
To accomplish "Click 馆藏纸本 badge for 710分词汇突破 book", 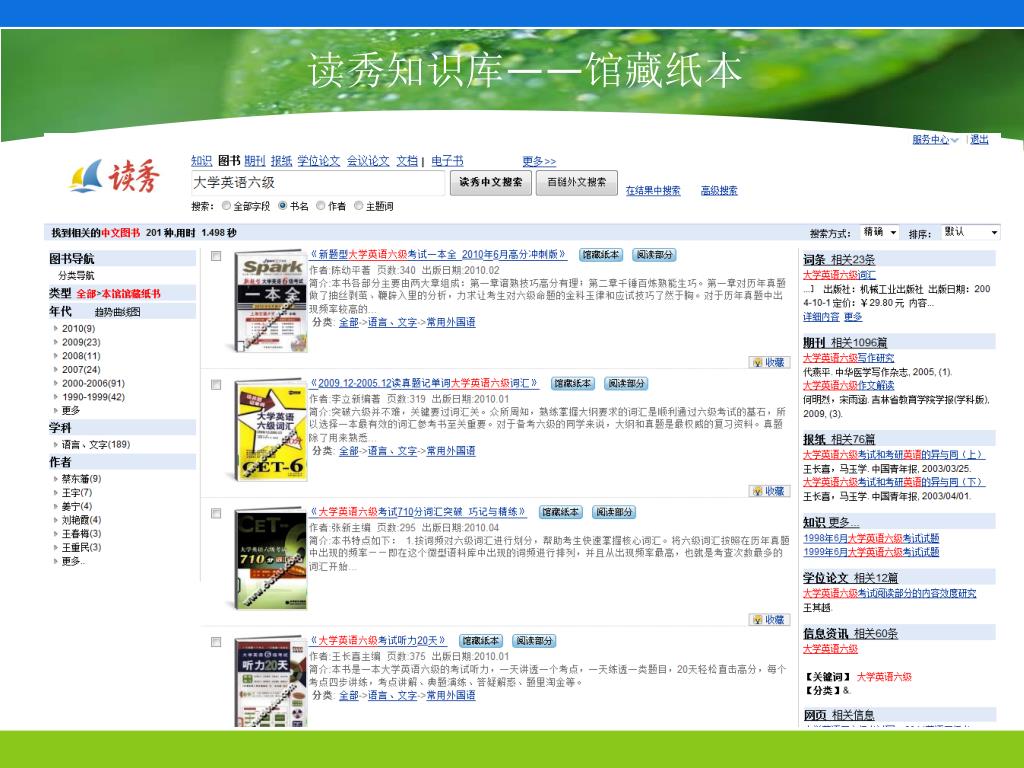I will click(561, 512).
